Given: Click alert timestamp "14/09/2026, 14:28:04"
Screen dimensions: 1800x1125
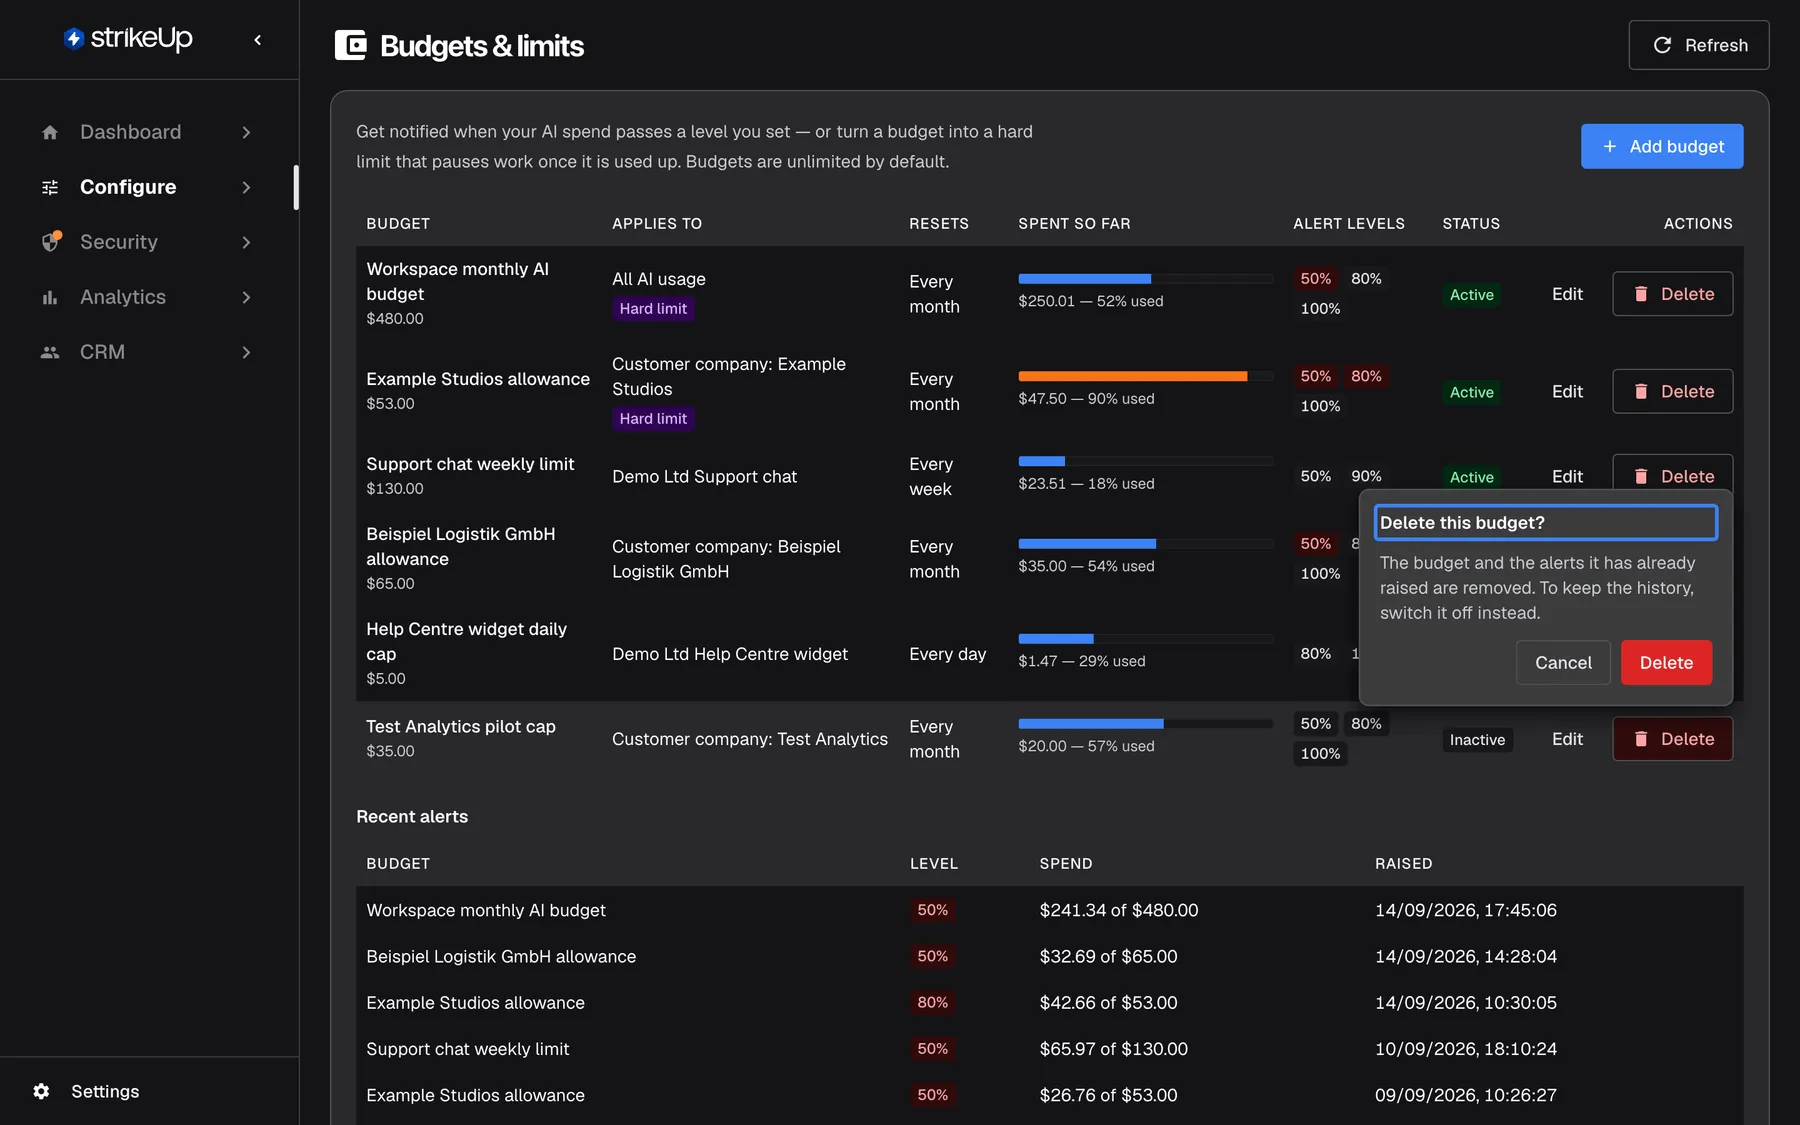Looking at the screenshot, I should point(1465,956).
